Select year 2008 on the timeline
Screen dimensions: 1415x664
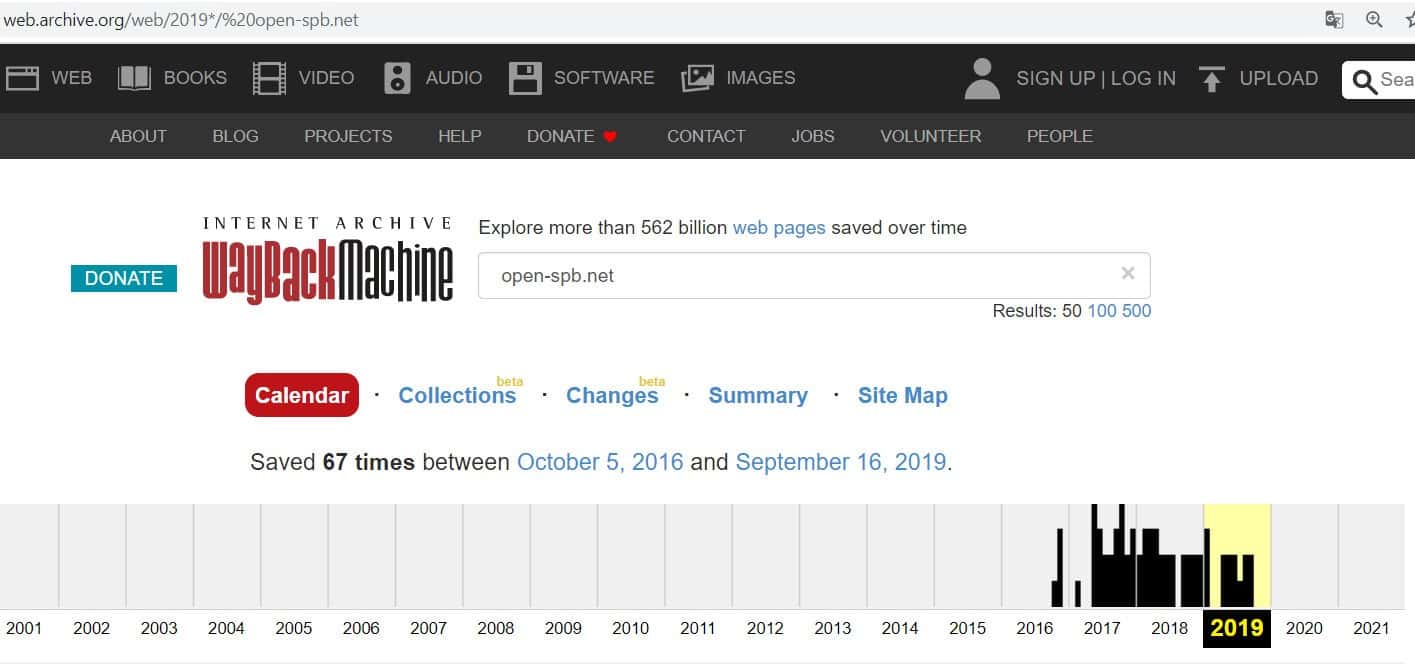(496, 628)
